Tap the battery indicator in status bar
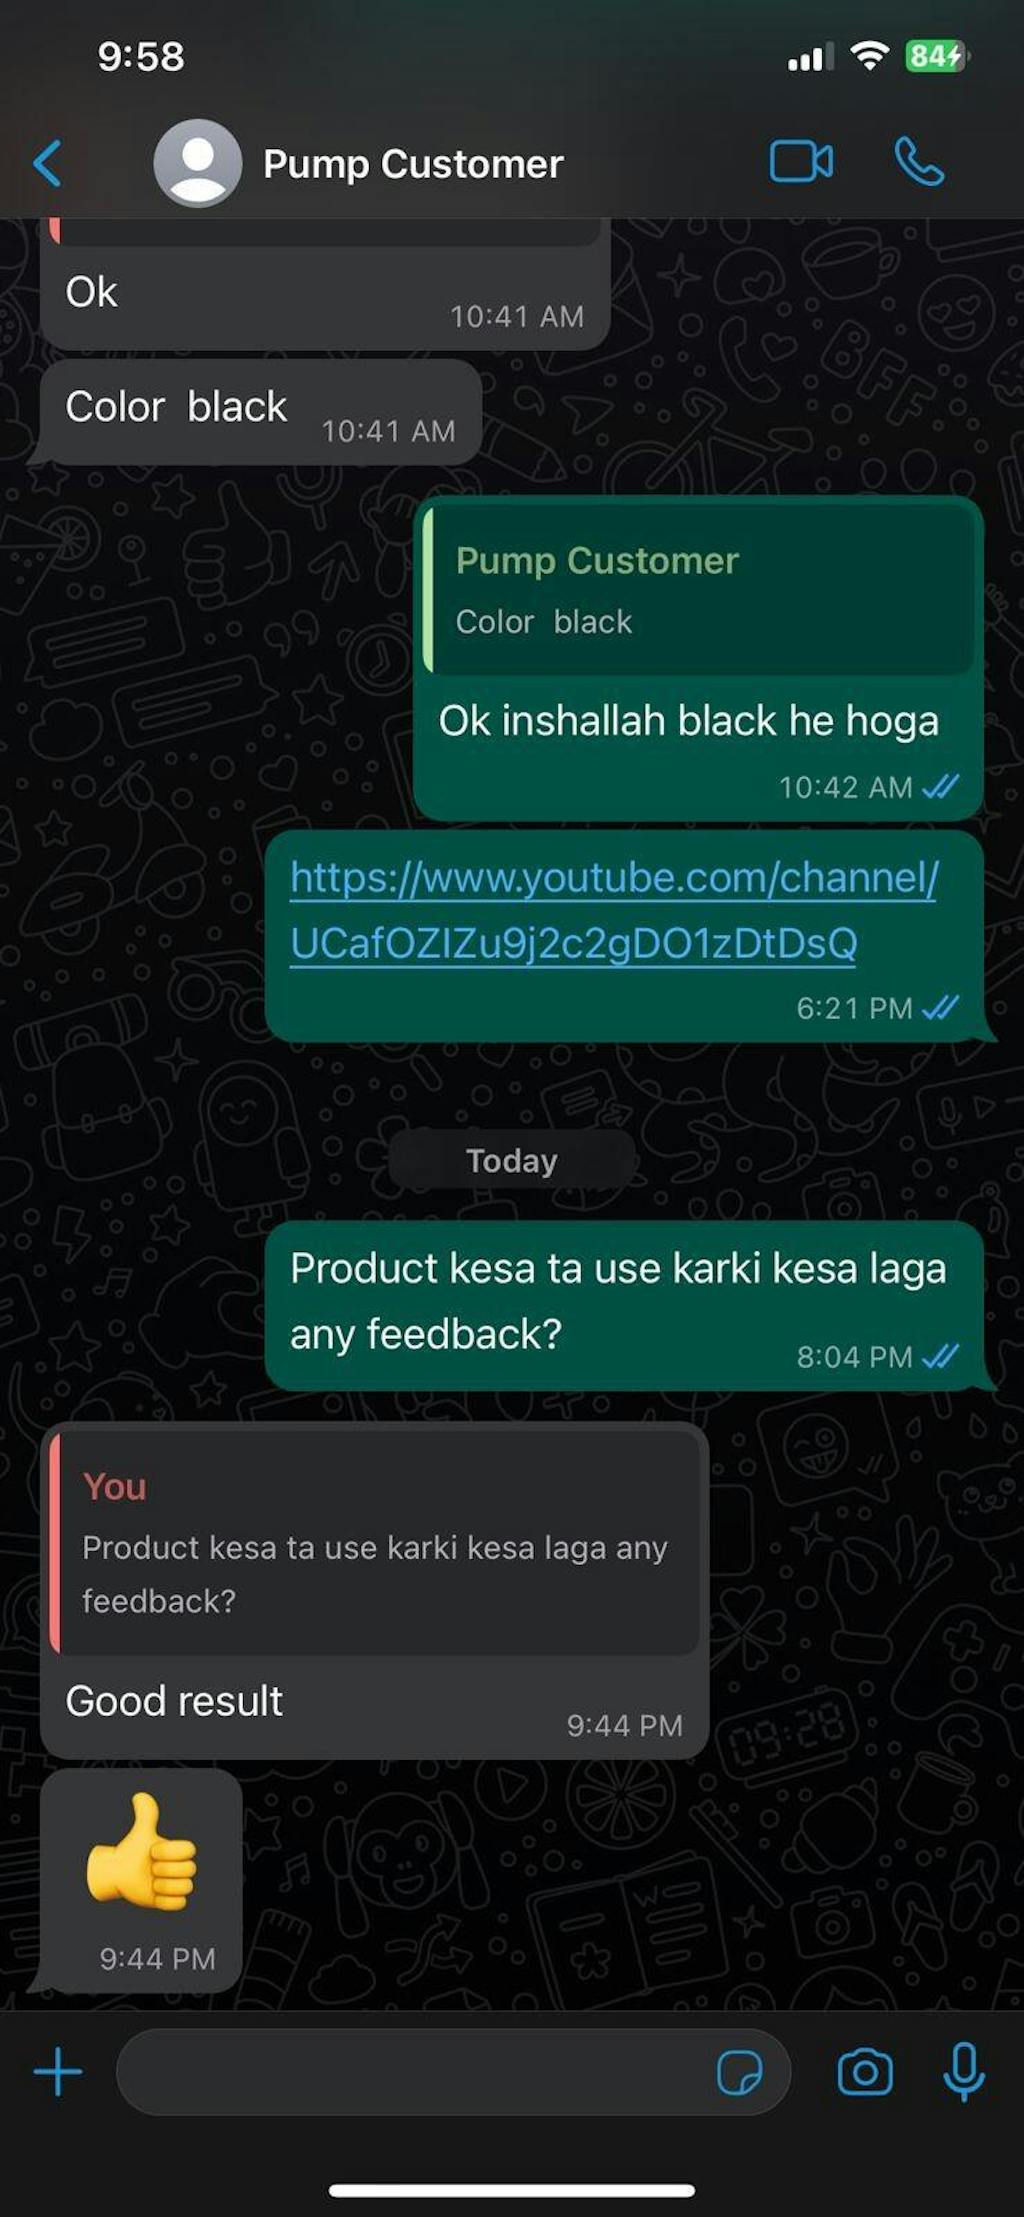Viewport: 1024px width, 2217px height. [x=936, y=56]
